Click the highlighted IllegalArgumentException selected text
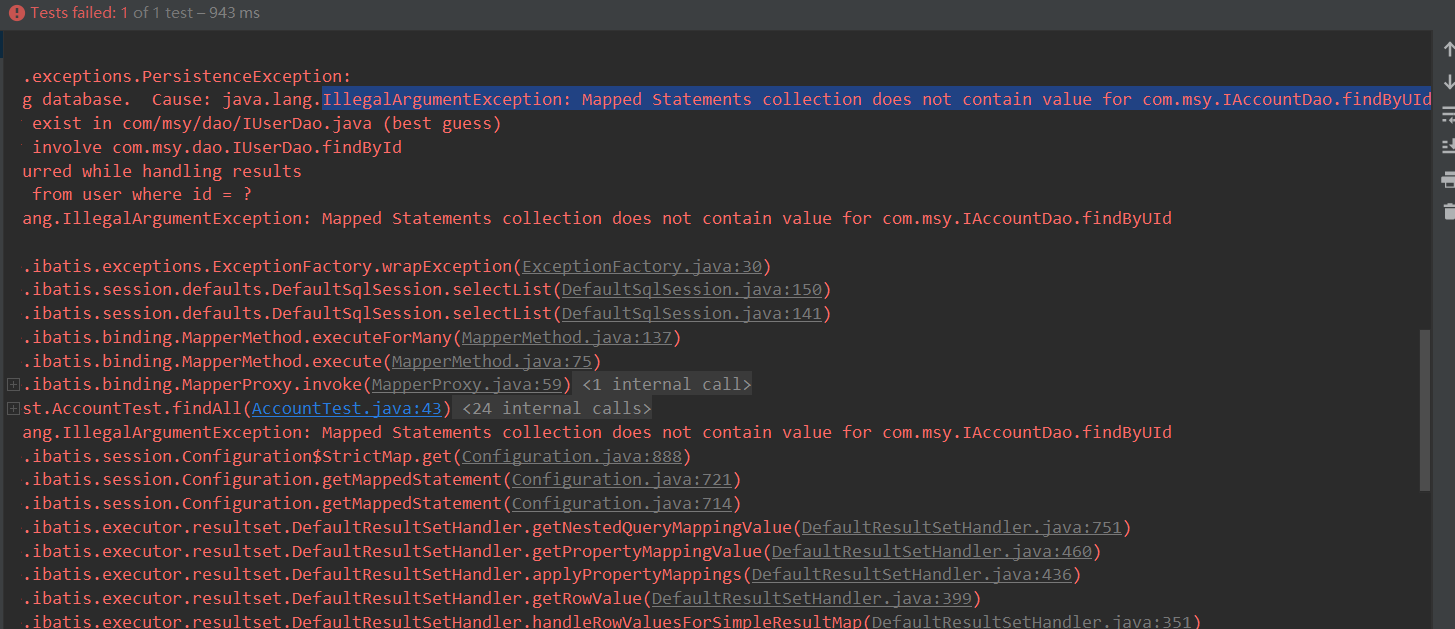This screenshot has height=629, width=1455. click(876, 99)
